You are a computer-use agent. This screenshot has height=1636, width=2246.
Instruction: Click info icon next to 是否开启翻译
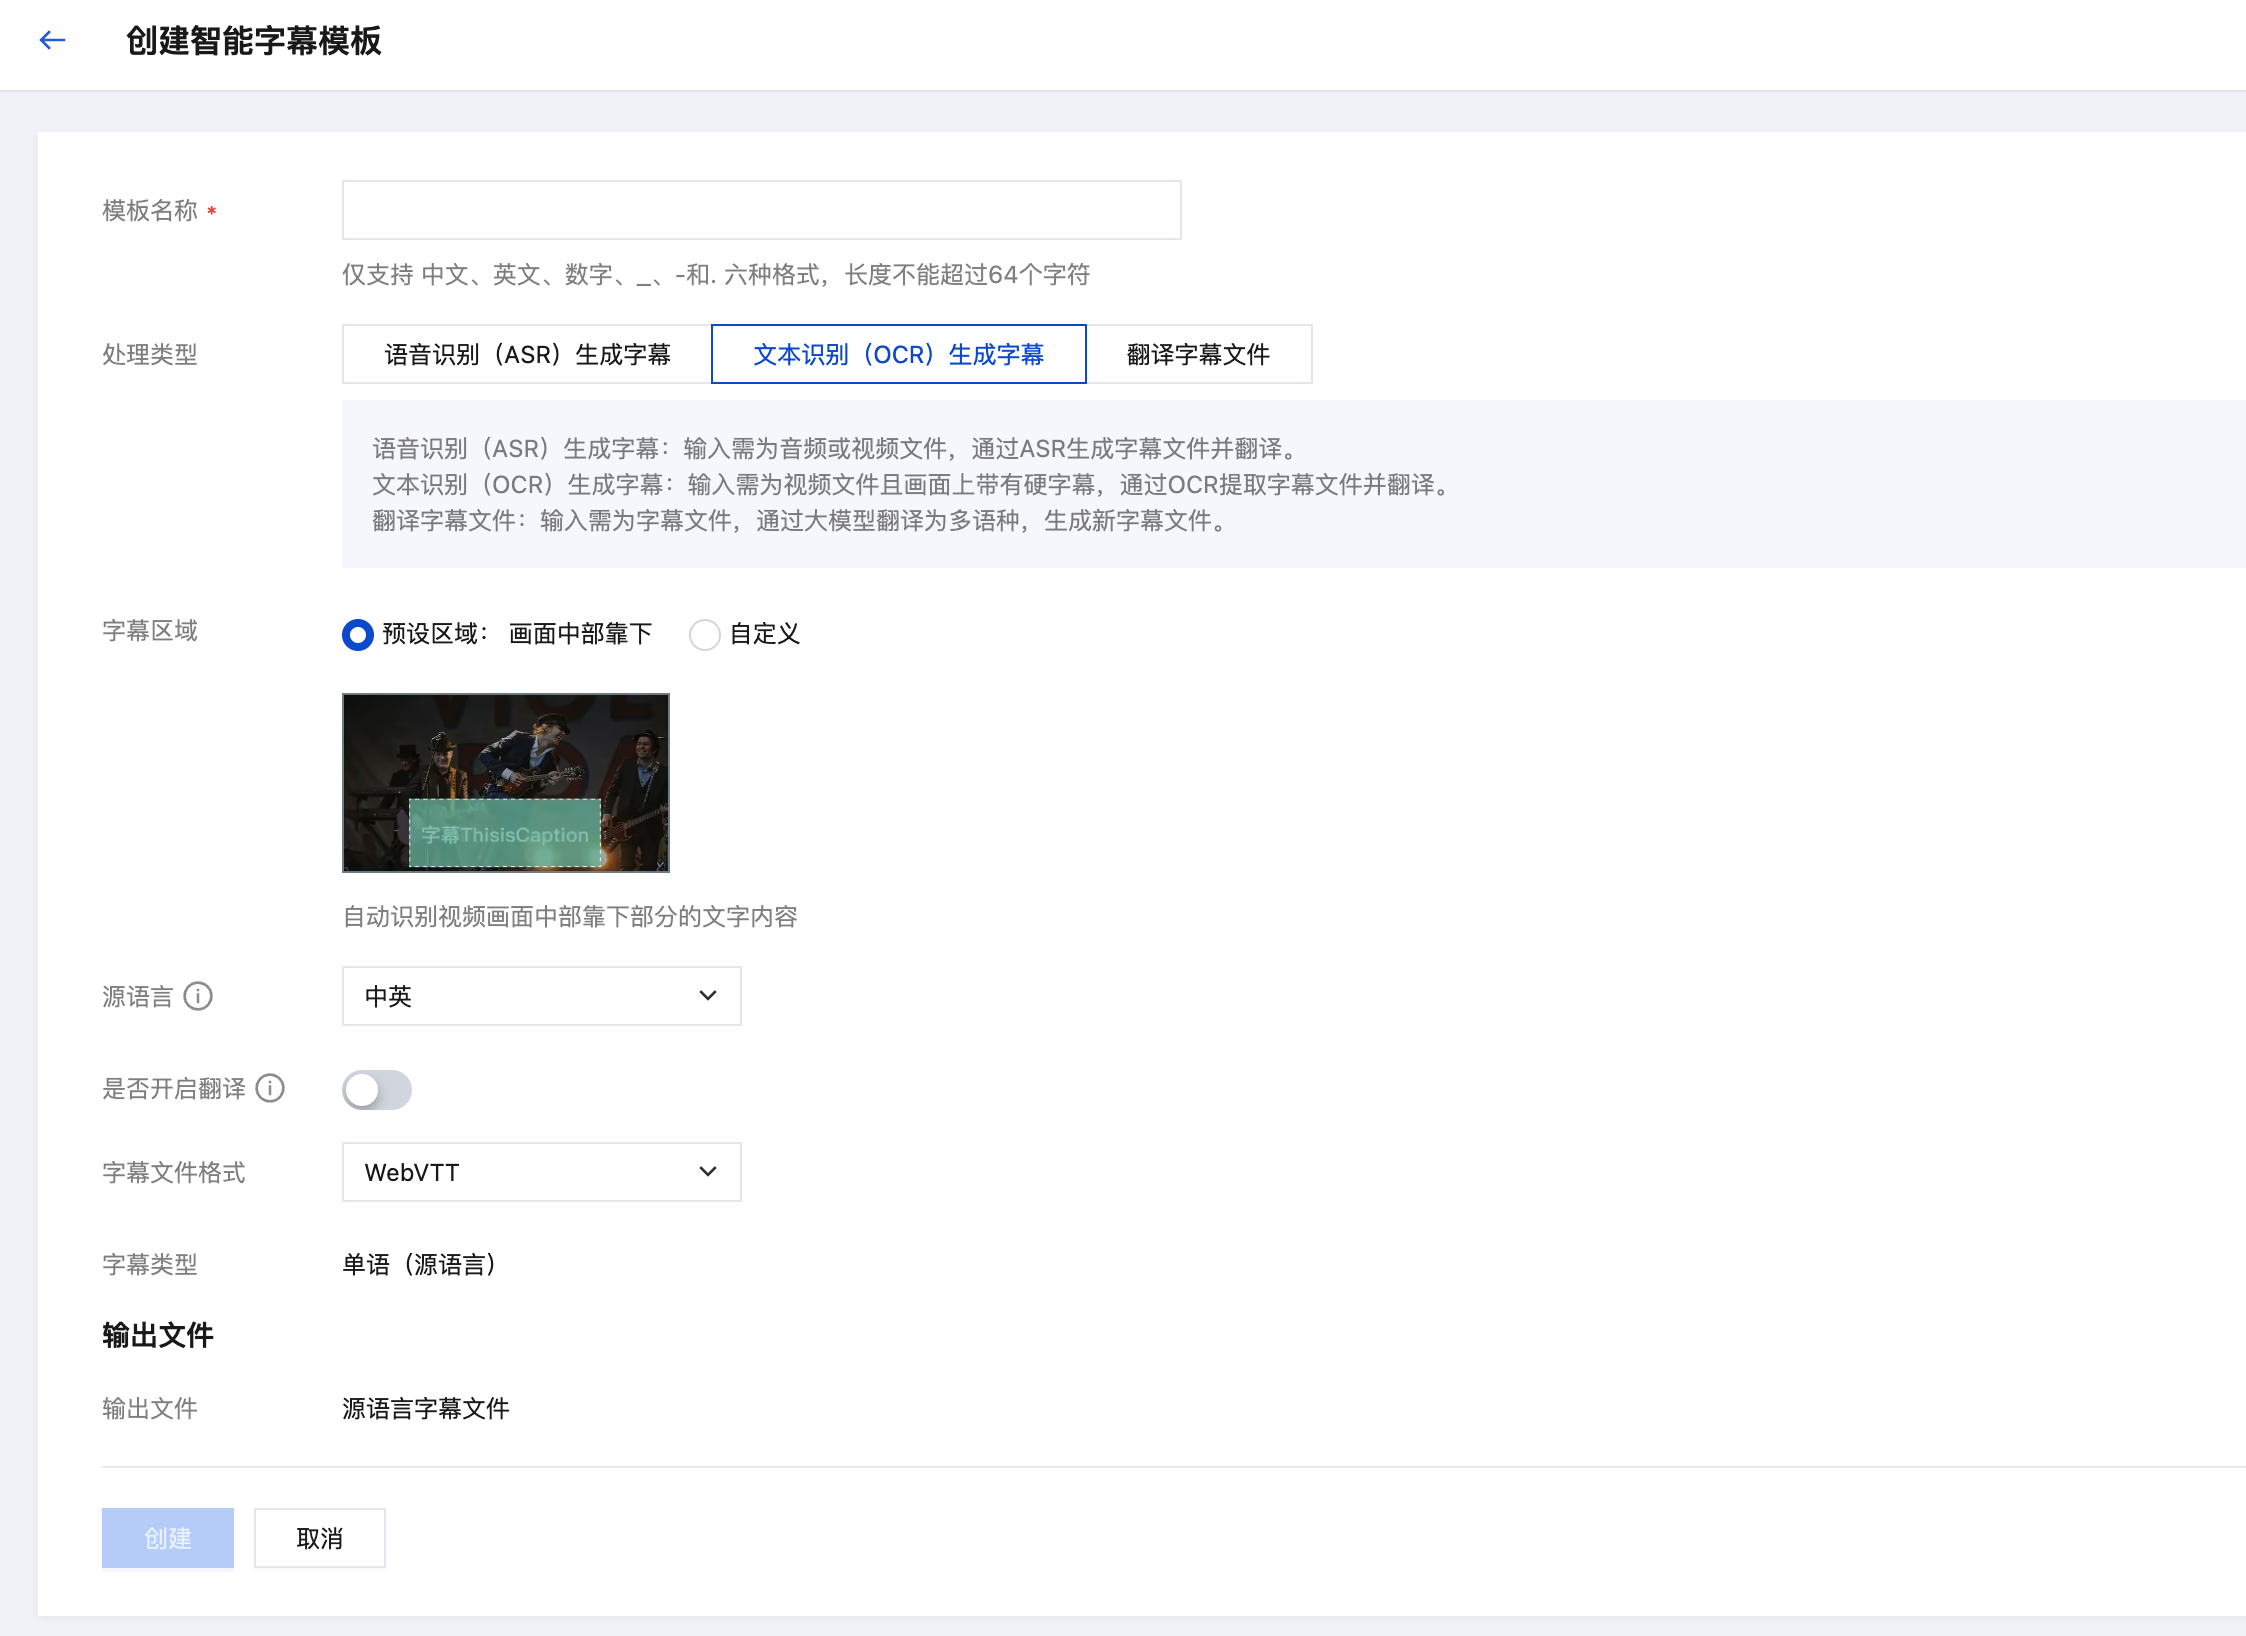(x=270, y=1088)
